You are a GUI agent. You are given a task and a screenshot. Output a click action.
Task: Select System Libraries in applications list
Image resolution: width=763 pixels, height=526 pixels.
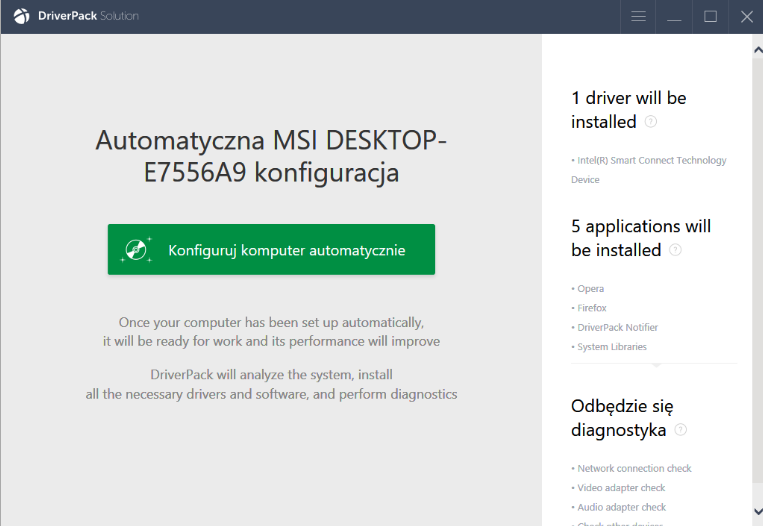(x=609, y=347)
